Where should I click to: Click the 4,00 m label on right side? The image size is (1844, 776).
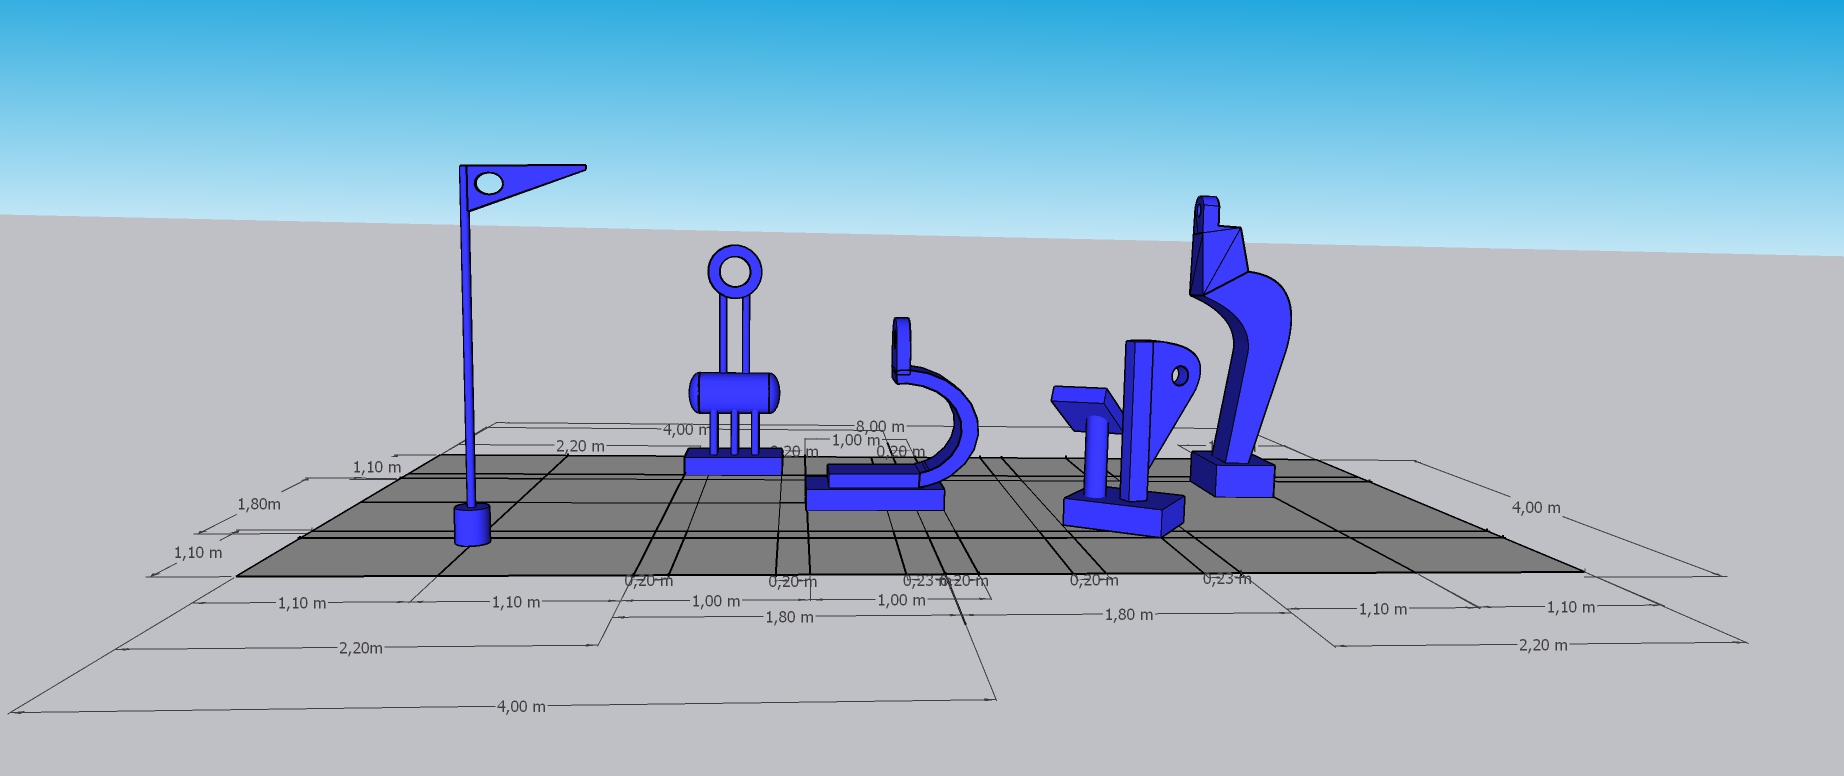coord(1535,507)
